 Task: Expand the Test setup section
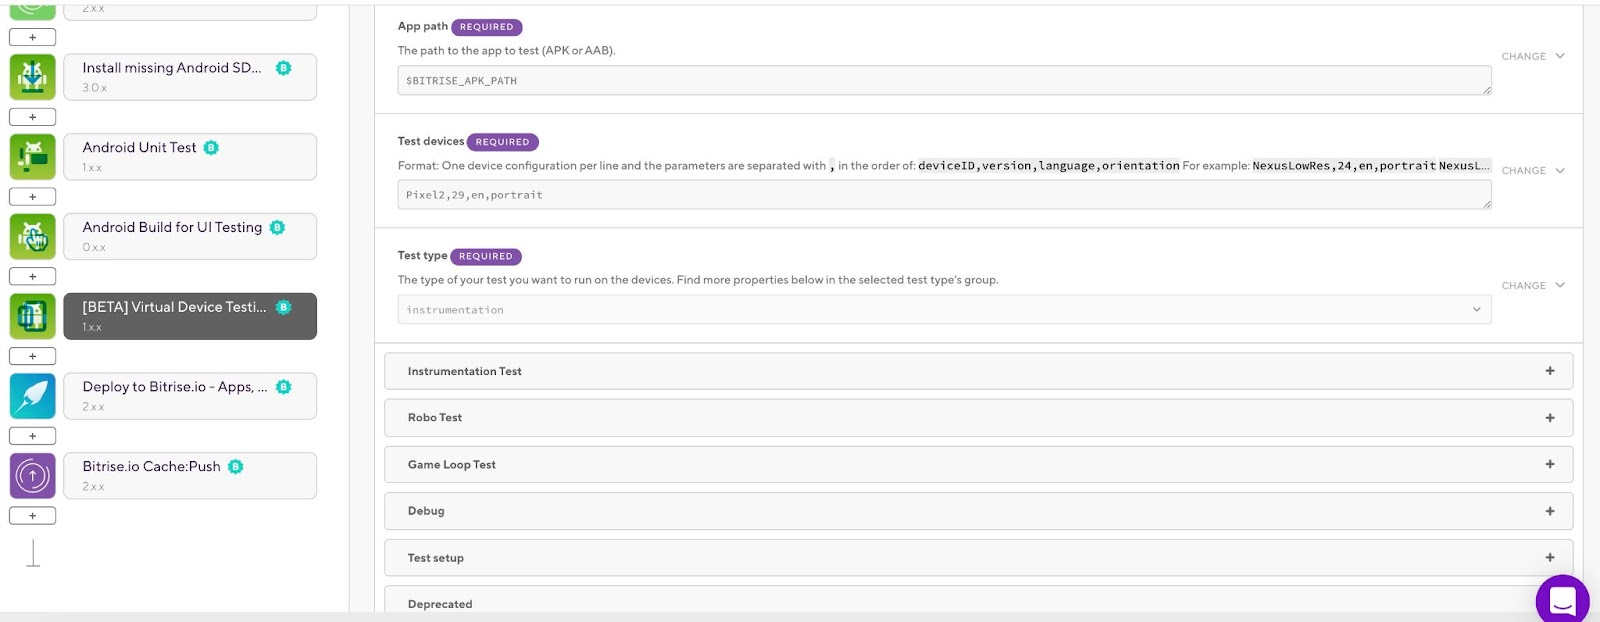point(978,558)
